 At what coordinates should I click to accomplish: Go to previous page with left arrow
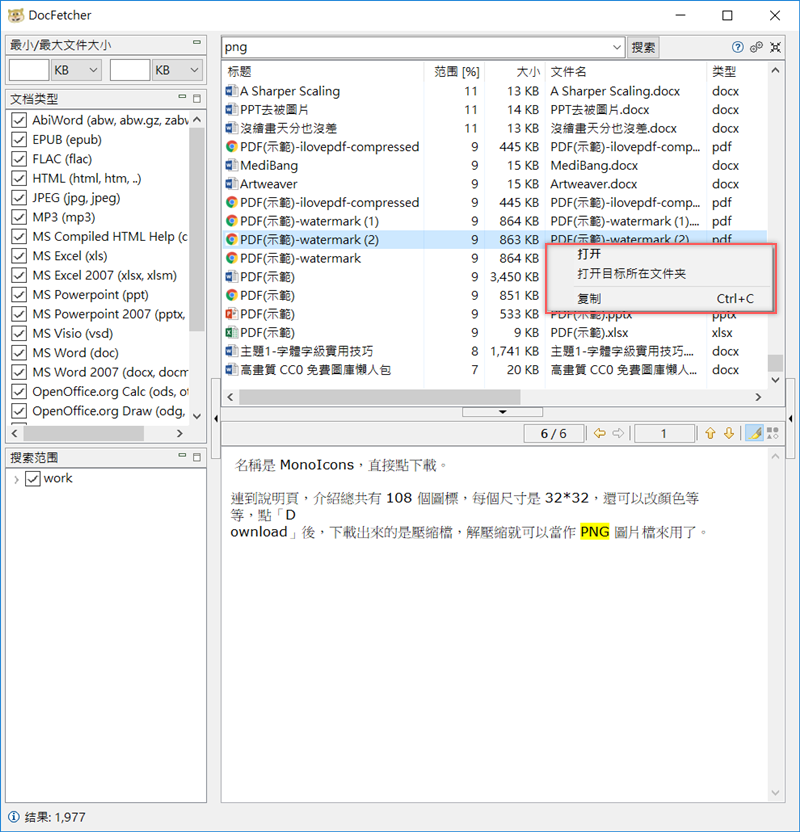point(600,434)
